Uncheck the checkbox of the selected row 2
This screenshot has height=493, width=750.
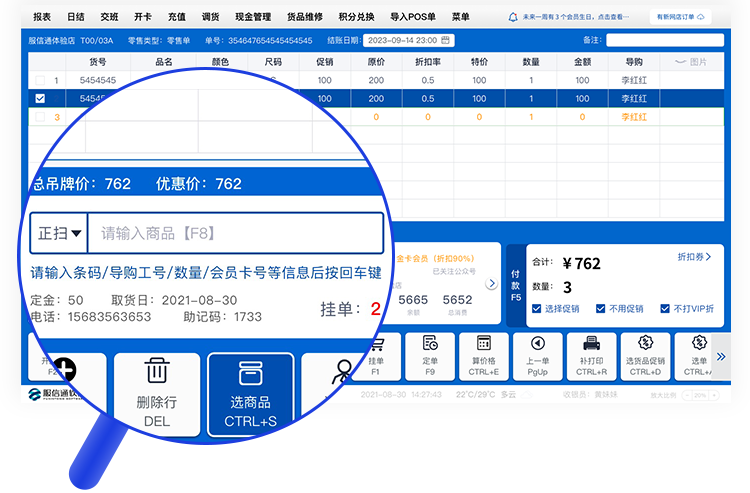(x=40, y=99)
